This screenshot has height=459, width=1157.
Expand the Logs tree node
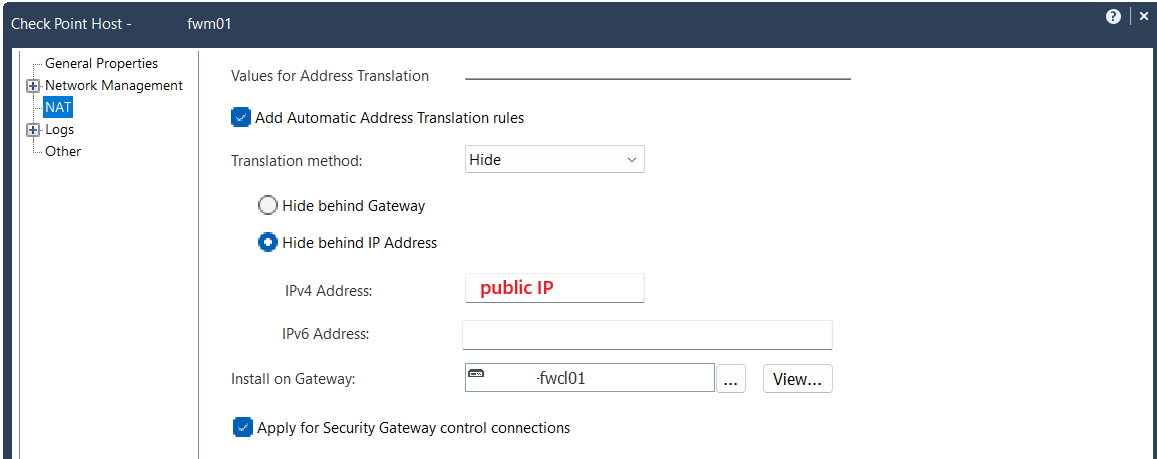(x=32, y=130)
